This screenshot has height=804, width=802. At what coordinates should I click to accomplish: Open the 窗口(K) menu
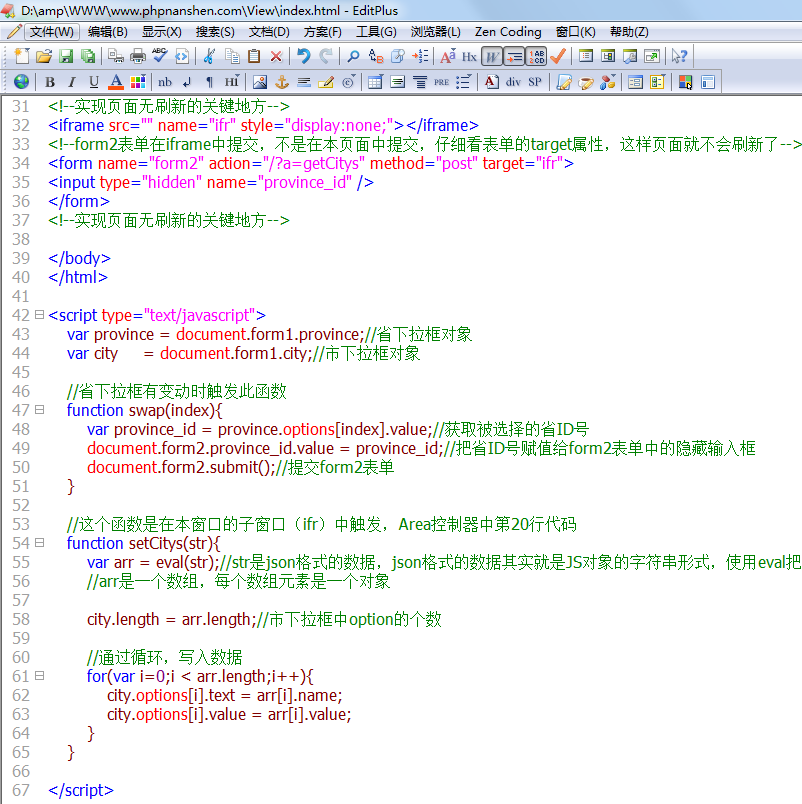click(576, 32)
